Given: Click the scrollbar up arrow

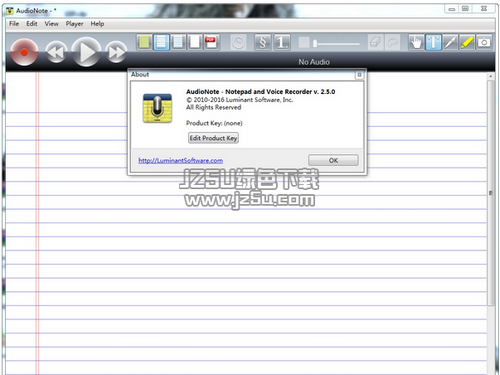Looking at the screenshot, I should click(x=491, y=76).
